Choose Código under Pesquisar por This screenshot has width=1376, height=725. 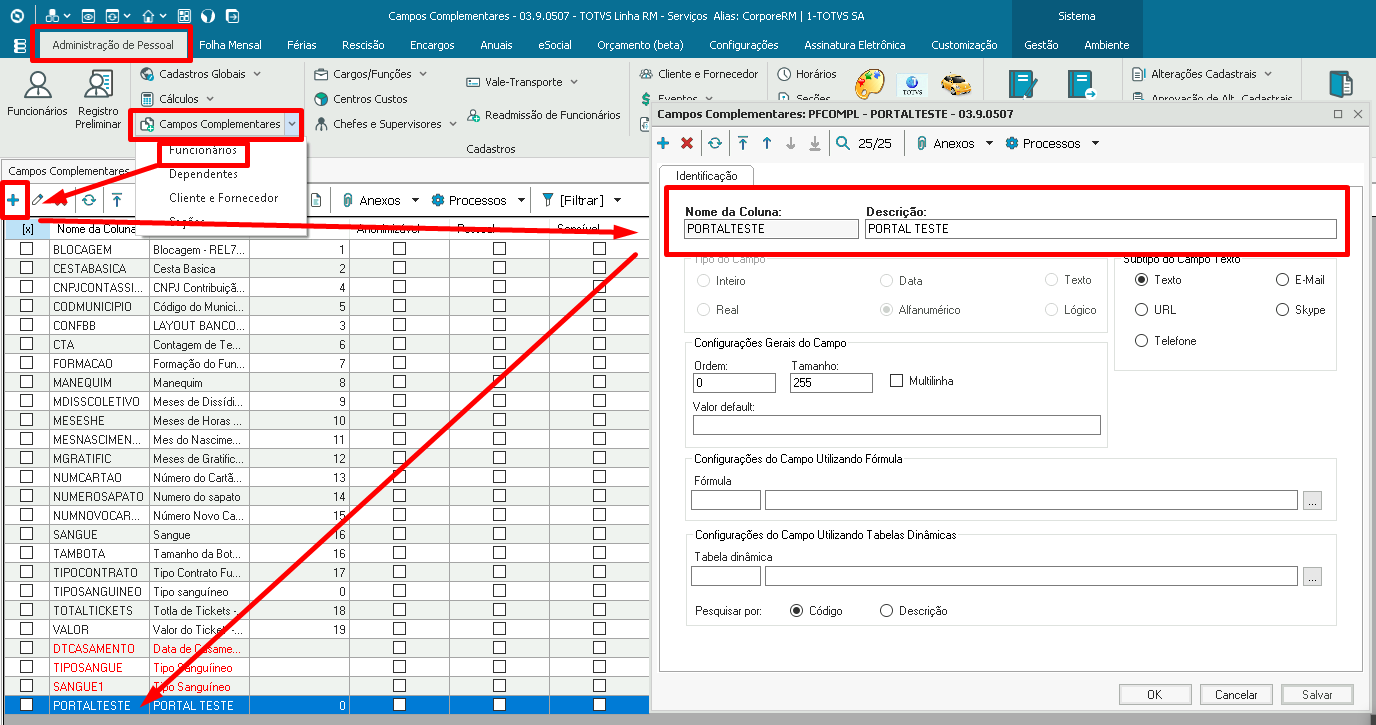point(797,611)
